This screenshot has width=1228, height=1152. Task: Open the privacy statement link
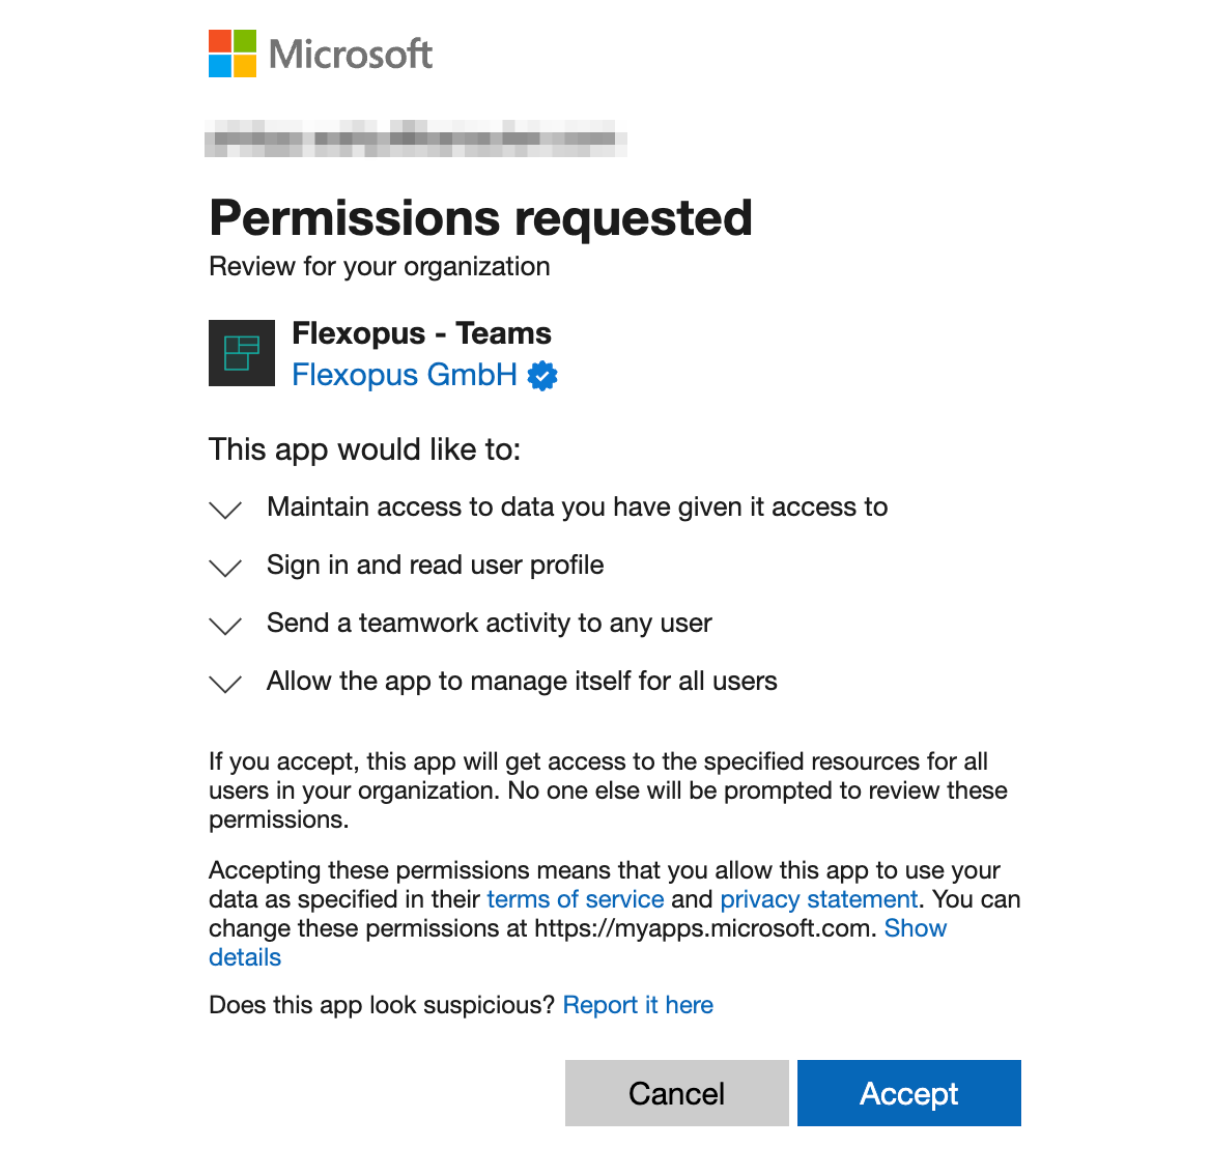pos(818,899)
